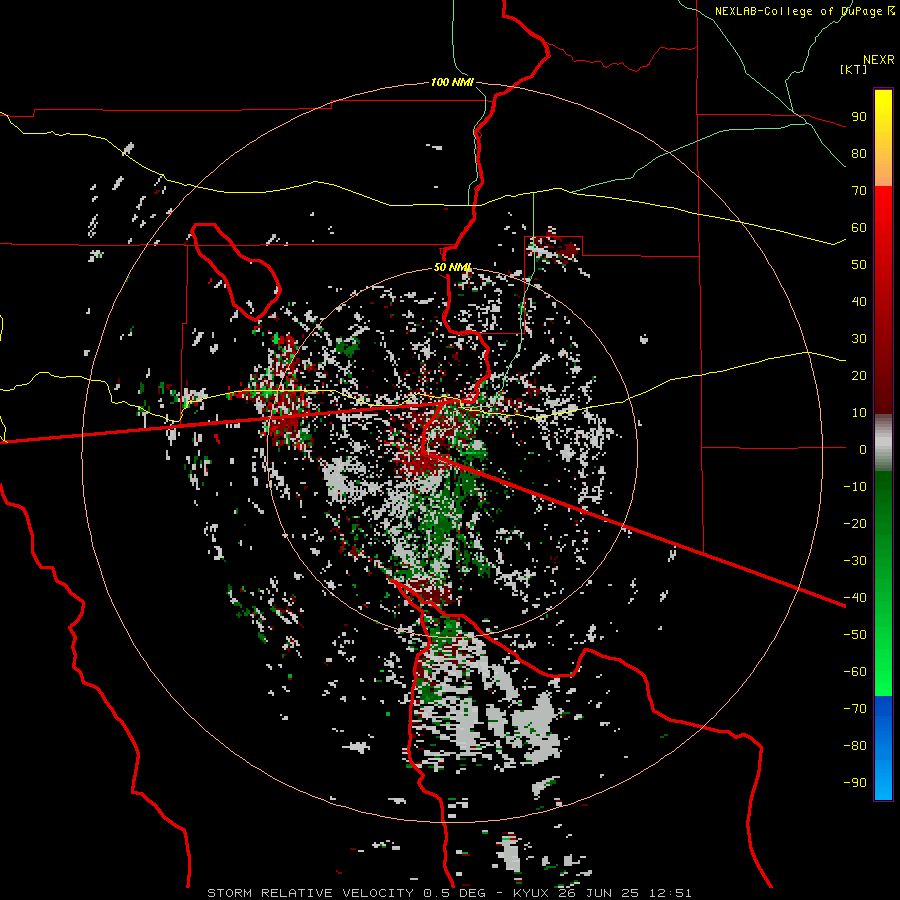
Task: Click the positive 30 value on velocity scale
Action: tap(859, 339)
